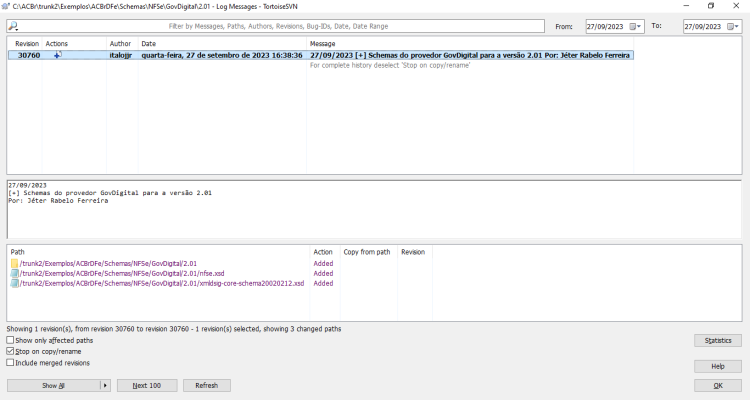Click the Help button

click(717, 367)
